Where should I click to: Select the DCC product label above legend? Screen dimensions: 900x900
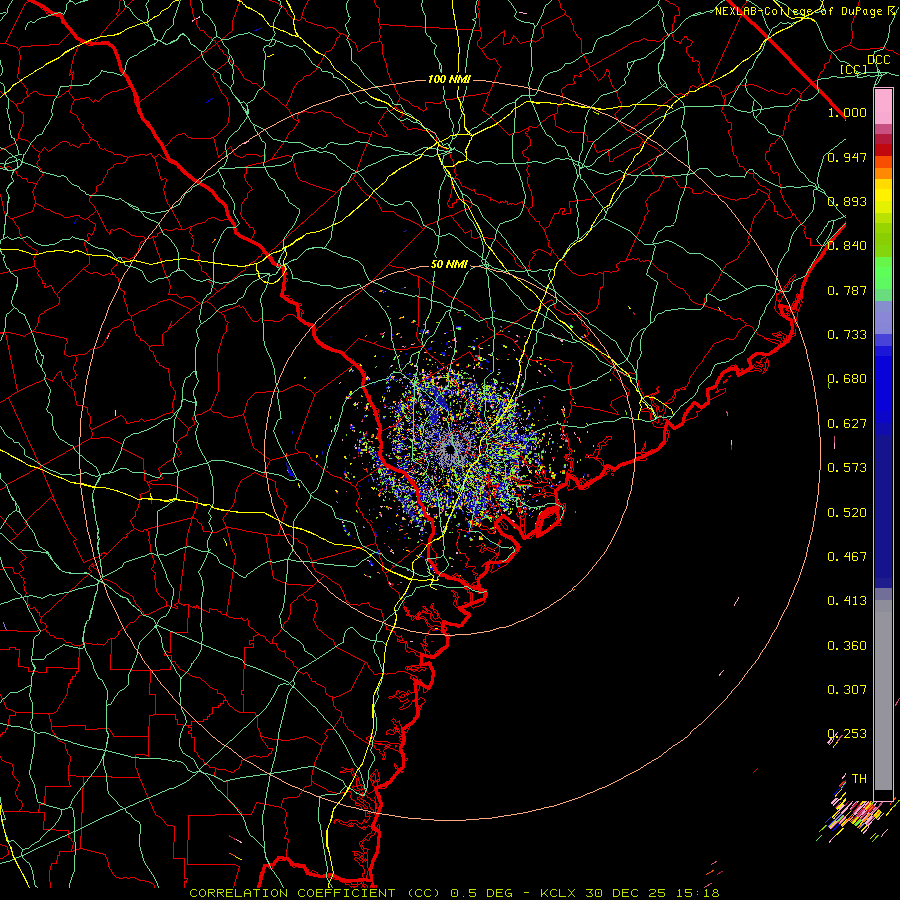pyautogui.click(x=878, y=59)
